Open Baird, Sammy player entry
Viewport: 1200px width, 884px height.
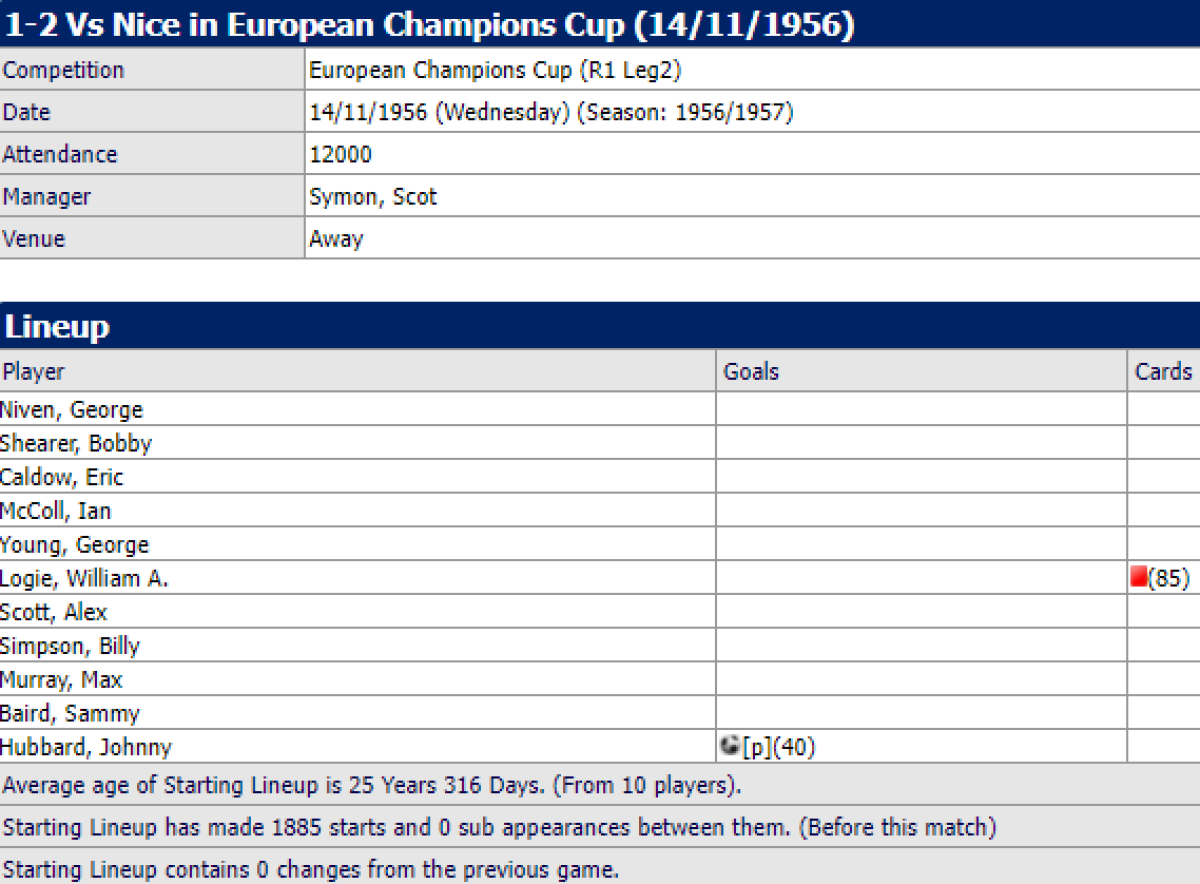(x=70, y=714)
